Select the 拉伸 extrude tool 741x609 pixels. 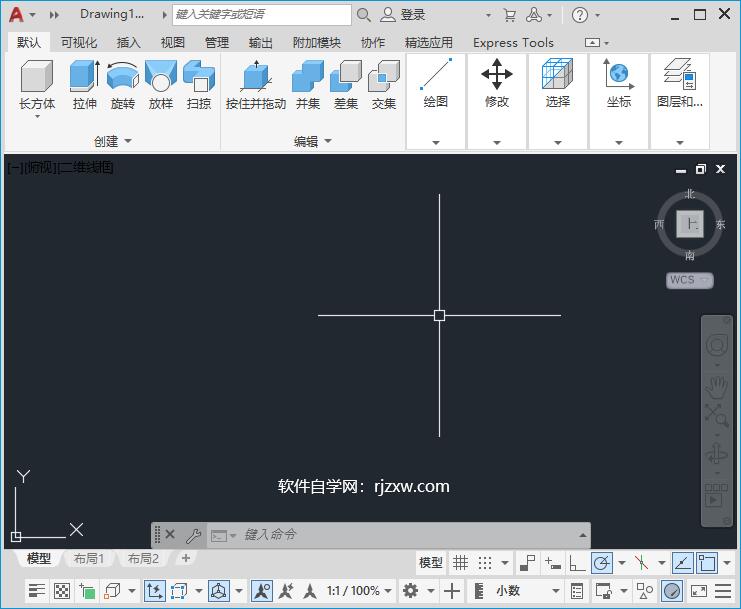point(85,85)
